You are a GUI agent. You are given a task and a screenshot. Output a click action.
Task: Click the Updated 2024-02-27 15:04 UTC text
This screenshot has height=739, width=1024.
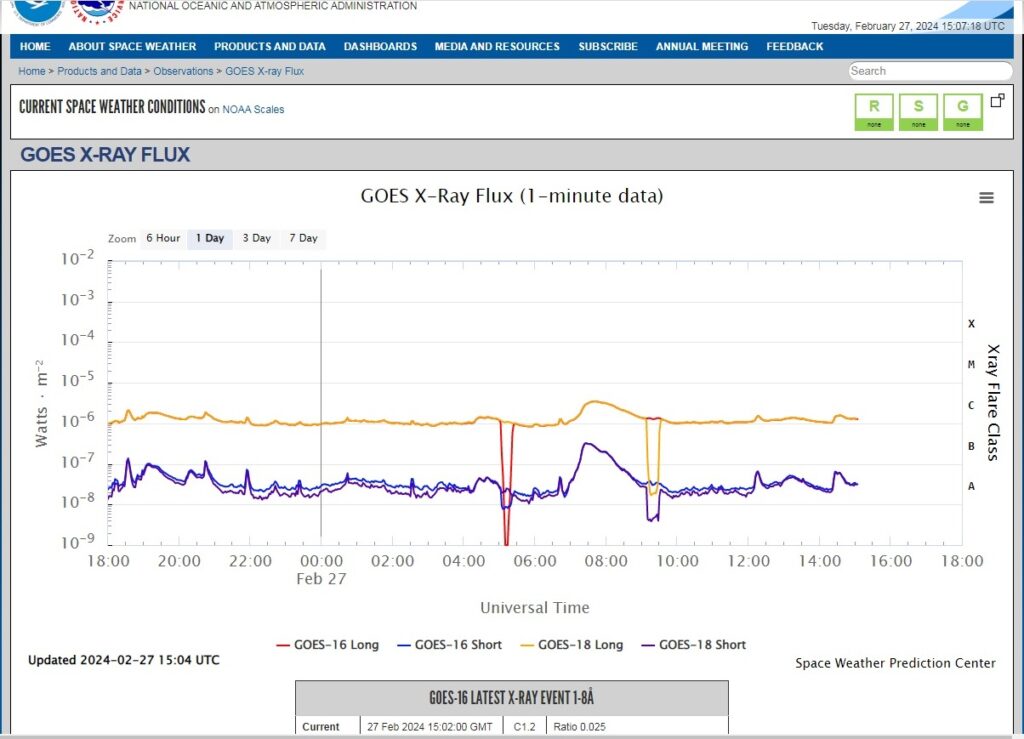(x=123, y=660)
